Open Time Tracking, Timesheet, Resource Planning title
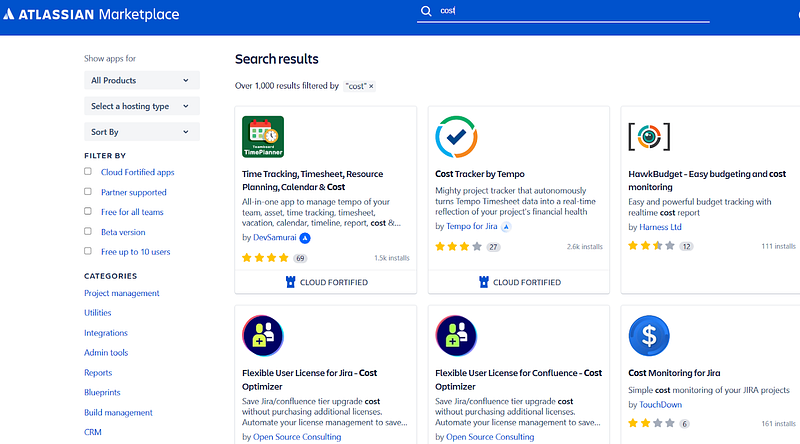Image resolution: width=800 pixels, height=444 pixels. (x=312, y=181)
